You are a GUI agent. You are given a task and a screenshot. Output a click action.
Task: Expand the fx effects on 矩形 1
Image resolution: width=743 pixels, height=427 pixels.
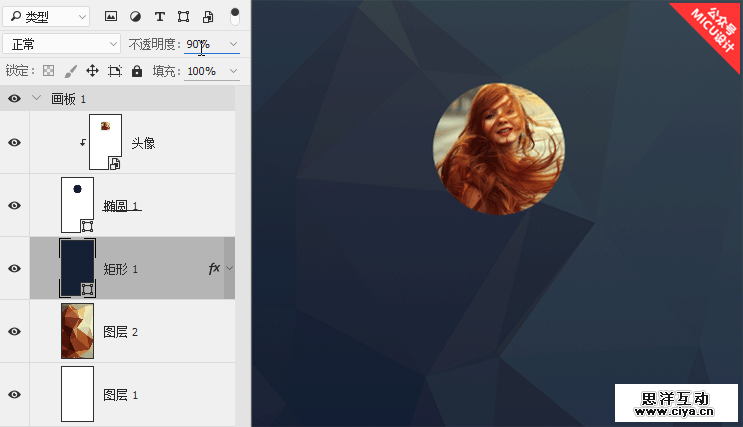[230, 268]
